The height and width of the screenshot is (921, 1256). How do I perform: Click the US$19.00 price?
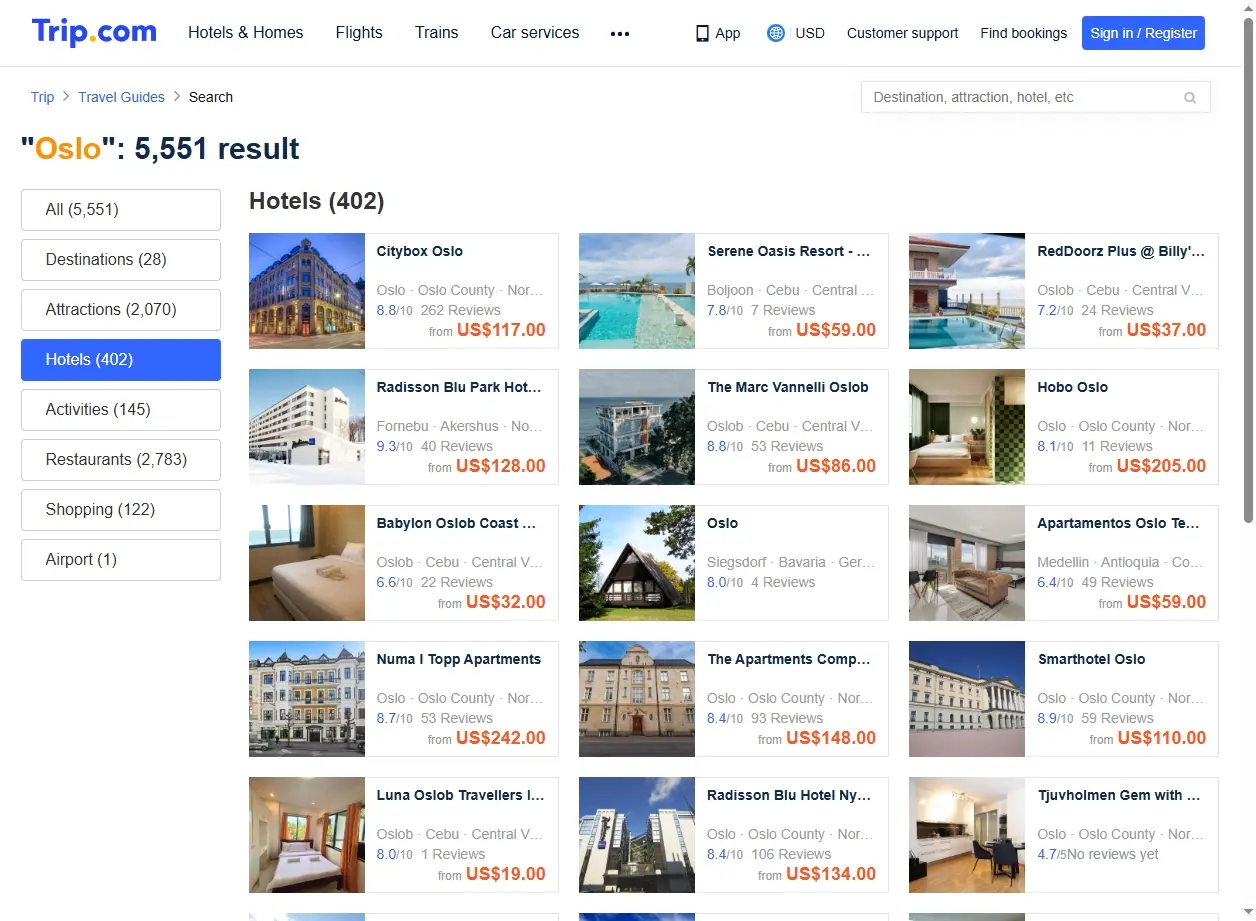(x=506, y=874)
